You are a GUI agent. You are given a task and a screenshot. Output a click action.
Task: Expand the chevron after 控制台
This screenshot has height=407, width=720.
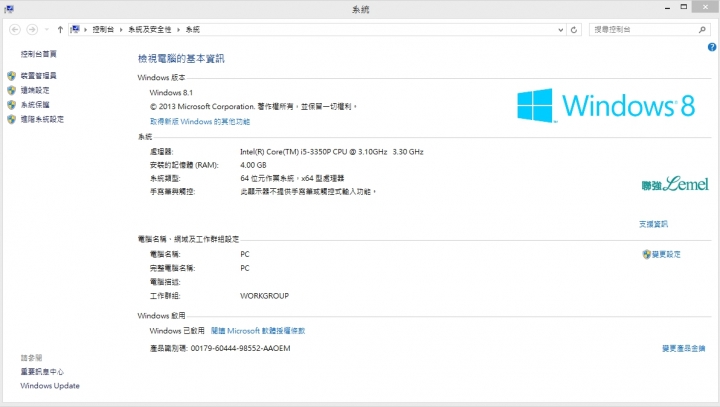coord(121,30)
